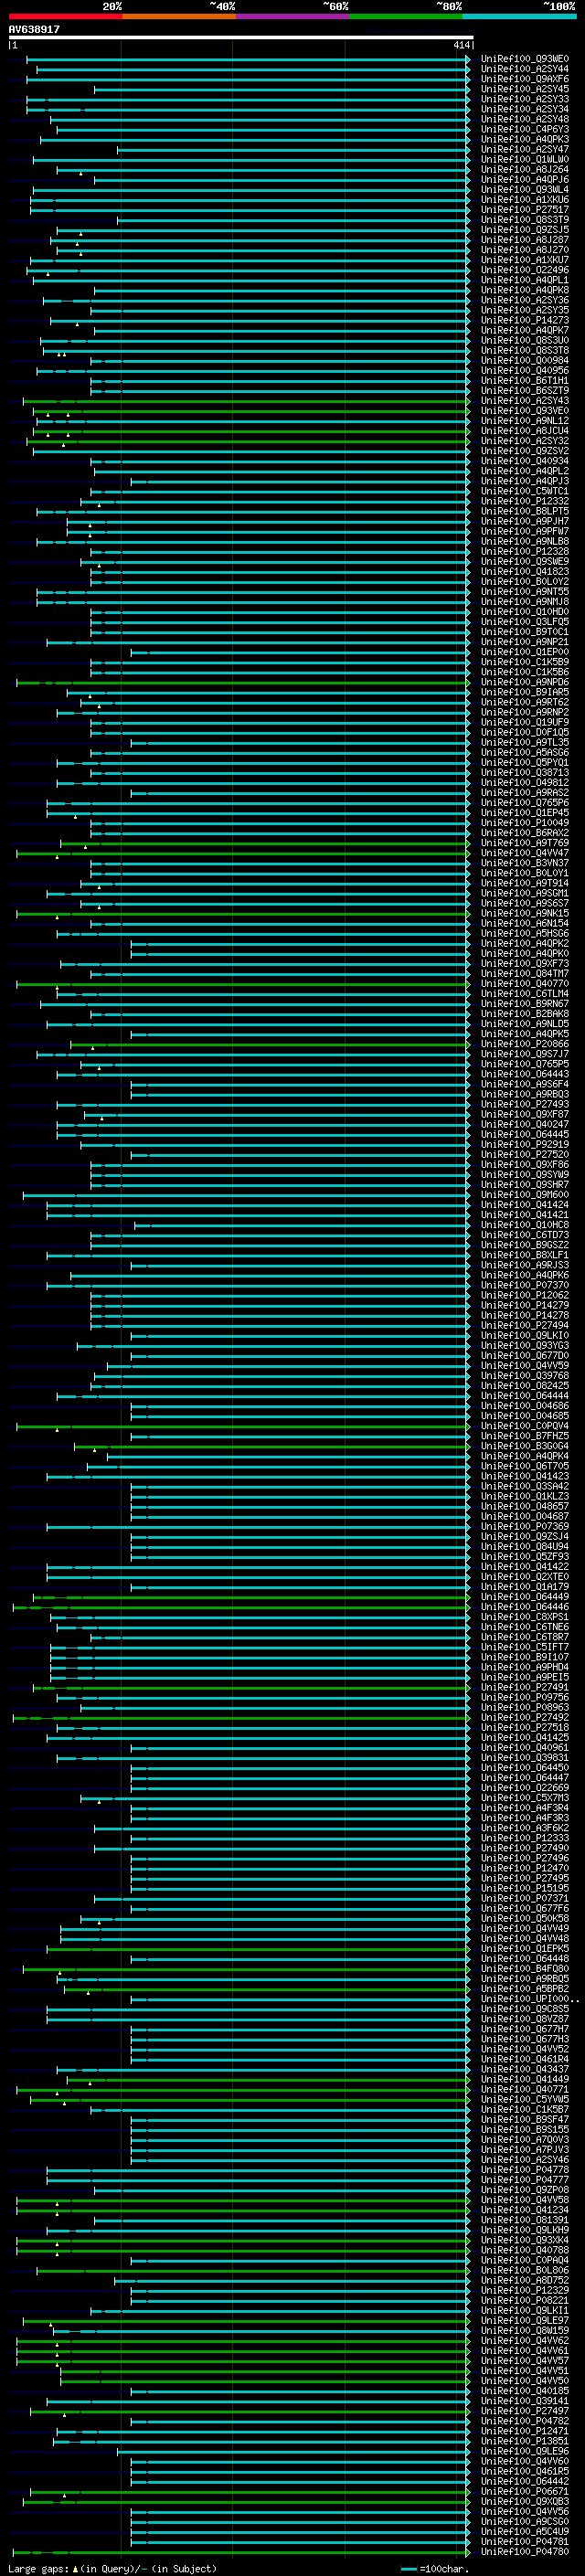Image resolution: width=585 pixels, height=2576 pixels.
Task: Open hit UniRef100_Q93WE0
Action: [x=524, y=59]
